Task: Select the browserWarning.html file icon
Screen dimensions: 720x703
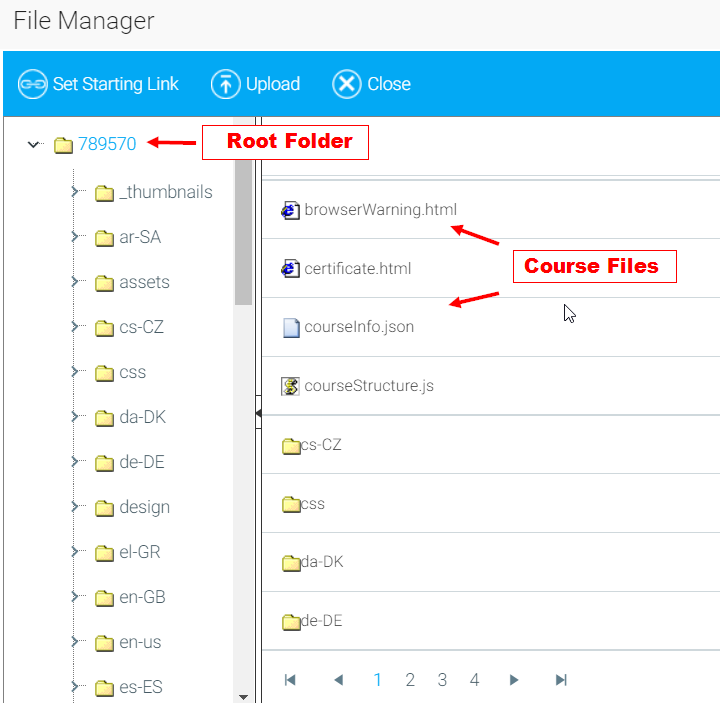Action: pos(291,210)
